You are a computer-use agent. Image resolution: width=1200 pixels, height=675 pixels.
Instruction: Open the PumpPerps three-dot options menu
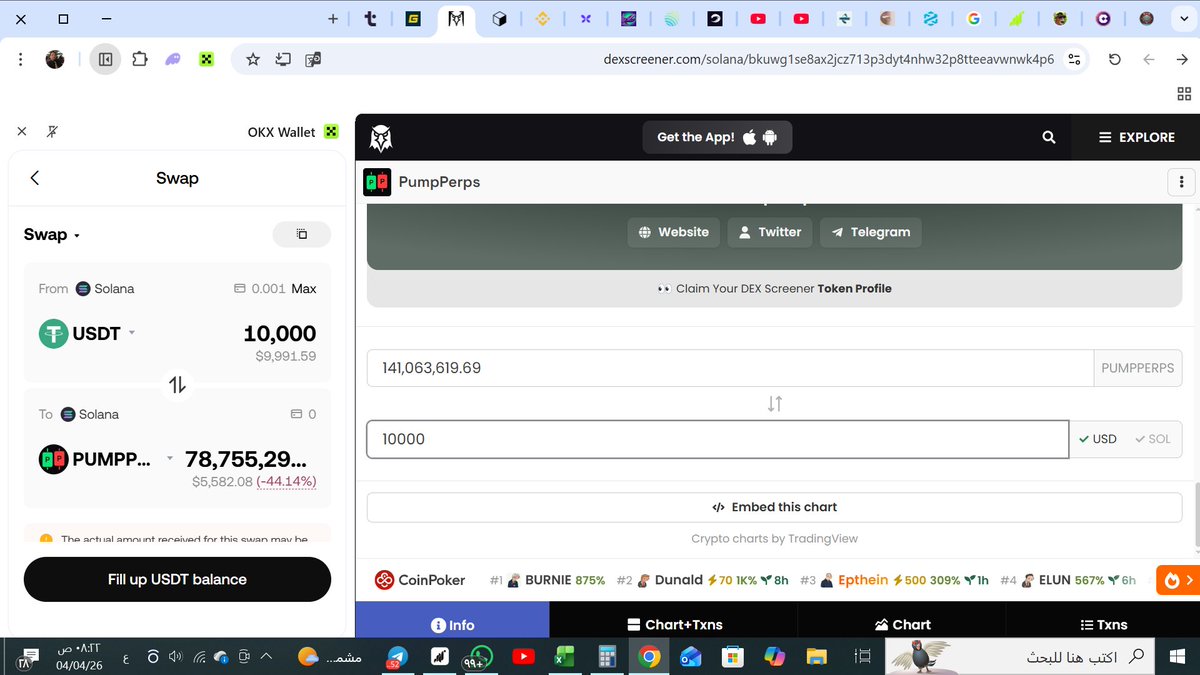pos(1181,182)
